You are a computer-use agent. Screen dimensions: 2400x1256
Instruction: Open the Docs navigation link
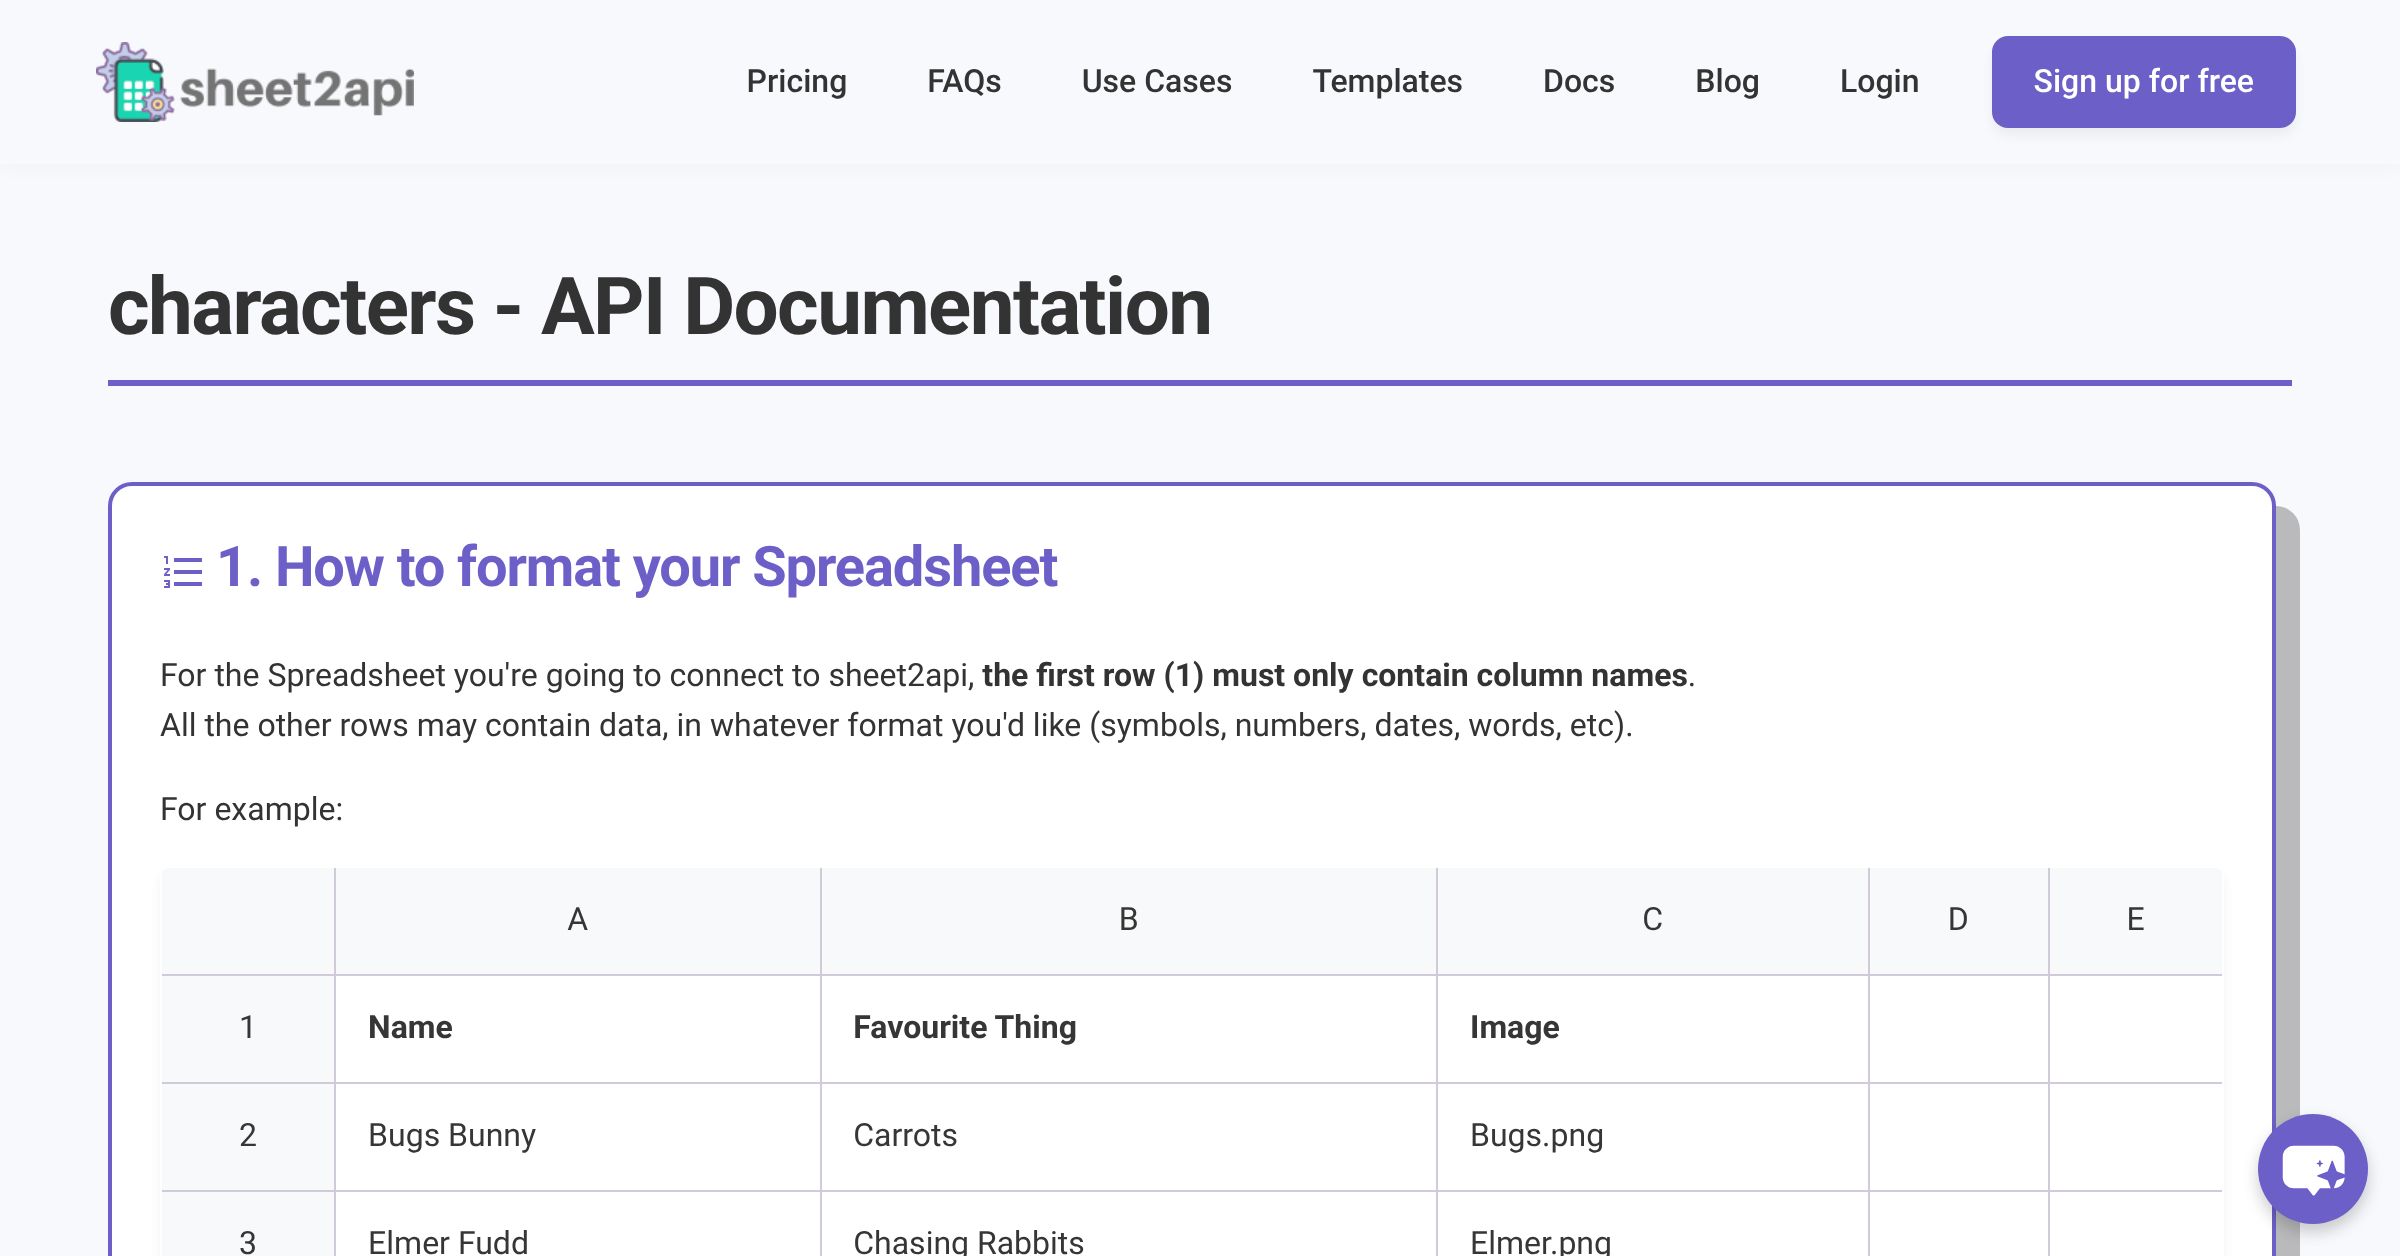click(x=1578, y=81)
